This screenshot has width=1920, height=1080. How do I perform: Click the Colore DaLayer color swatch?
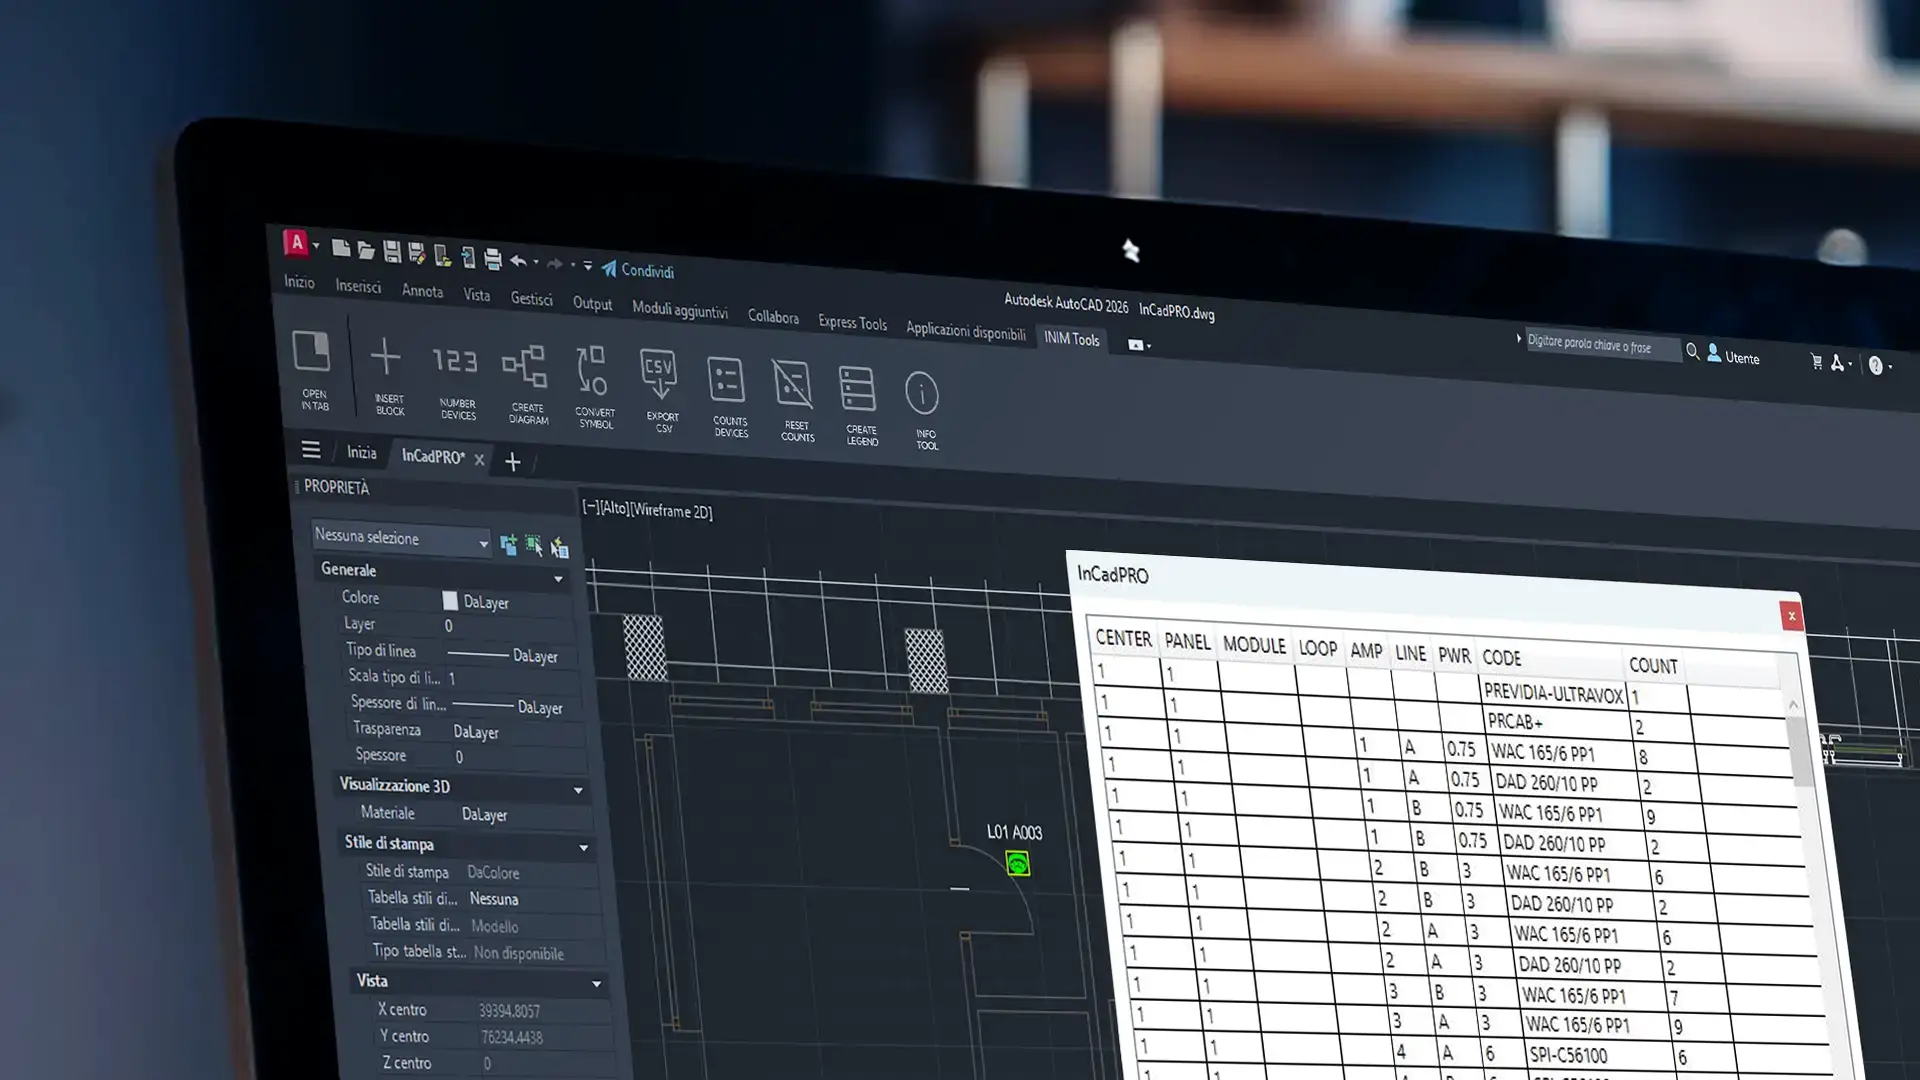coord(450,600)
